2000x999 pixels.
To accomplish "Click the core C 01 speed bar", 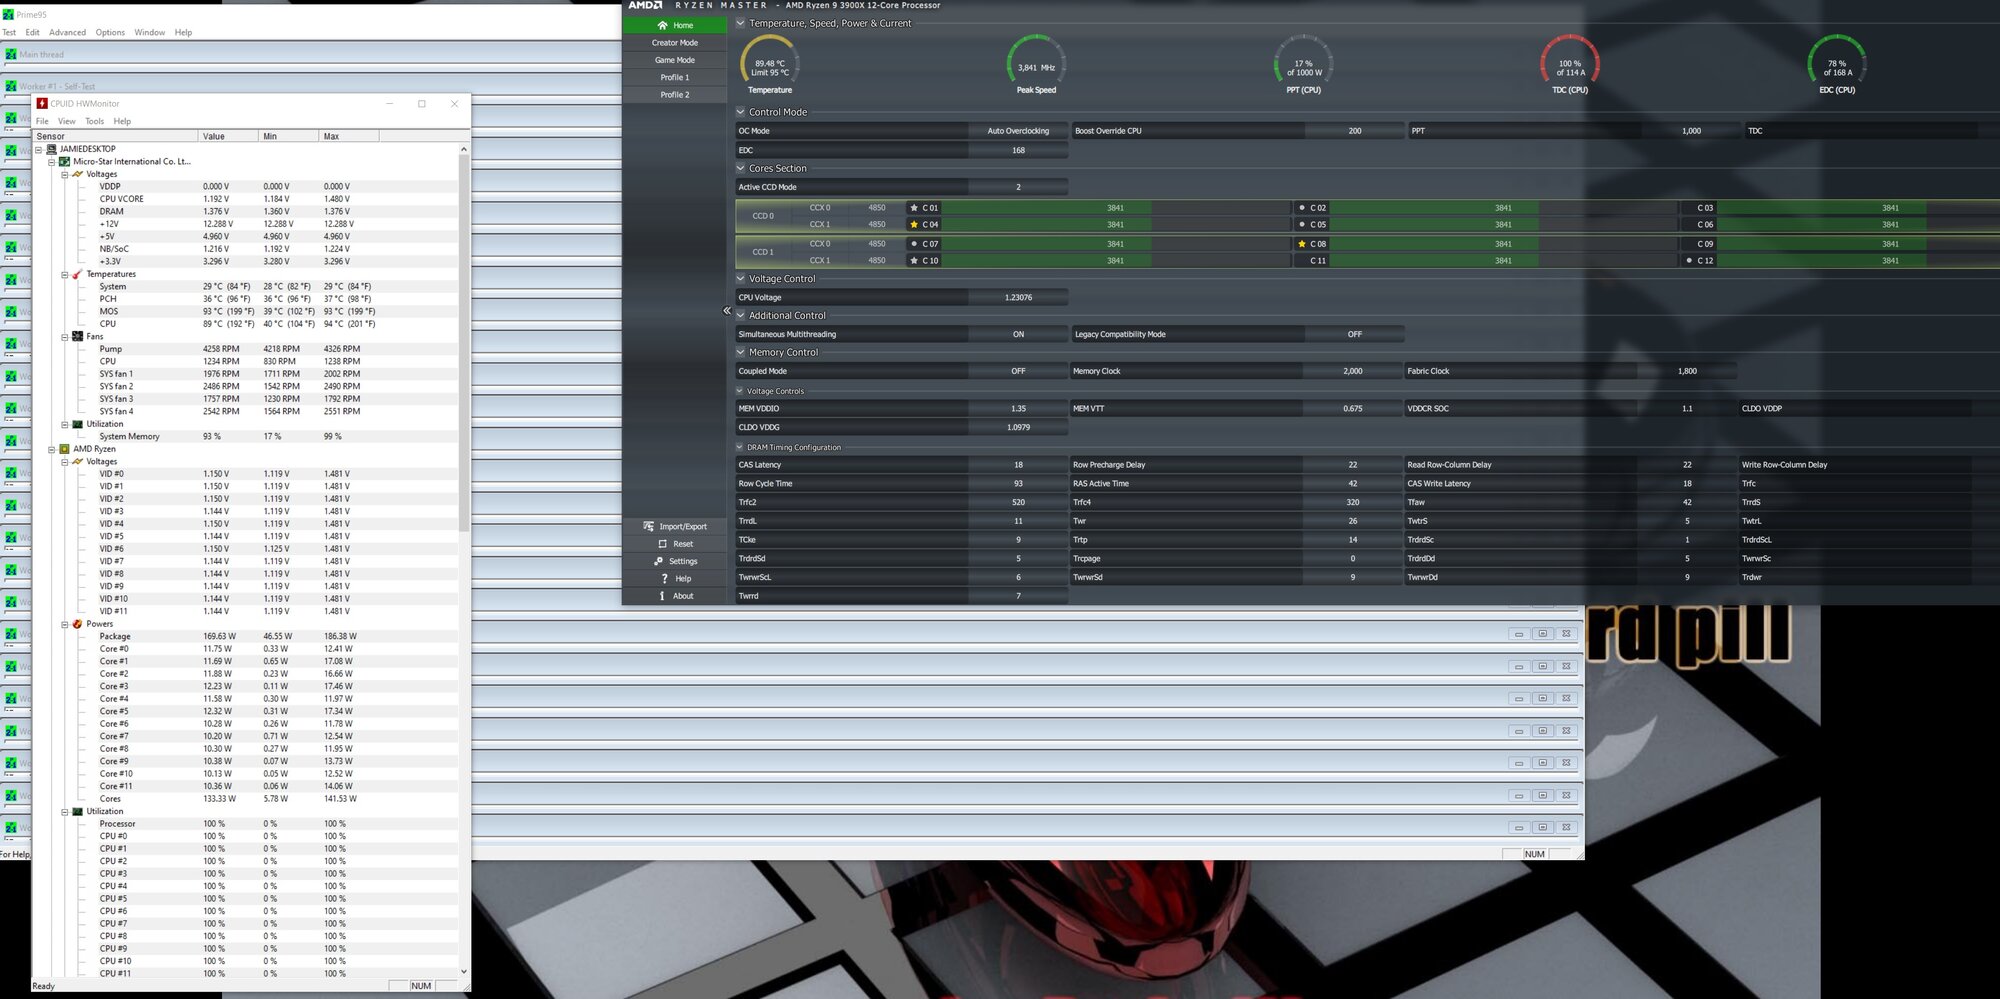I will 1115,208.
